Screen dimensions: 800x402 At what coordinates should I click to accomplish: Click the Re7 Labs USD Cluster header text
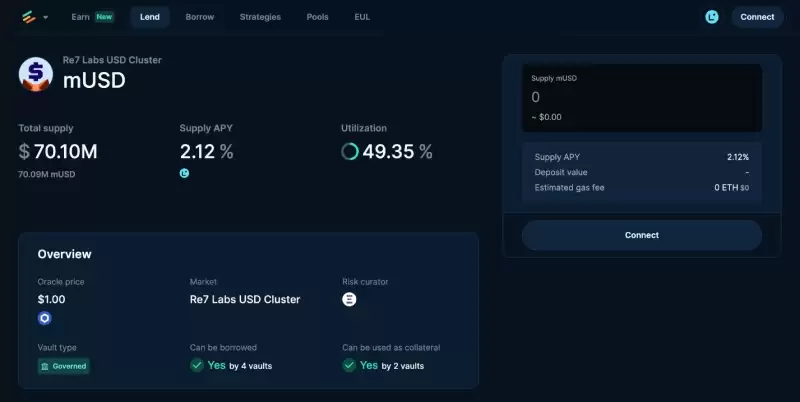[112, 60]
